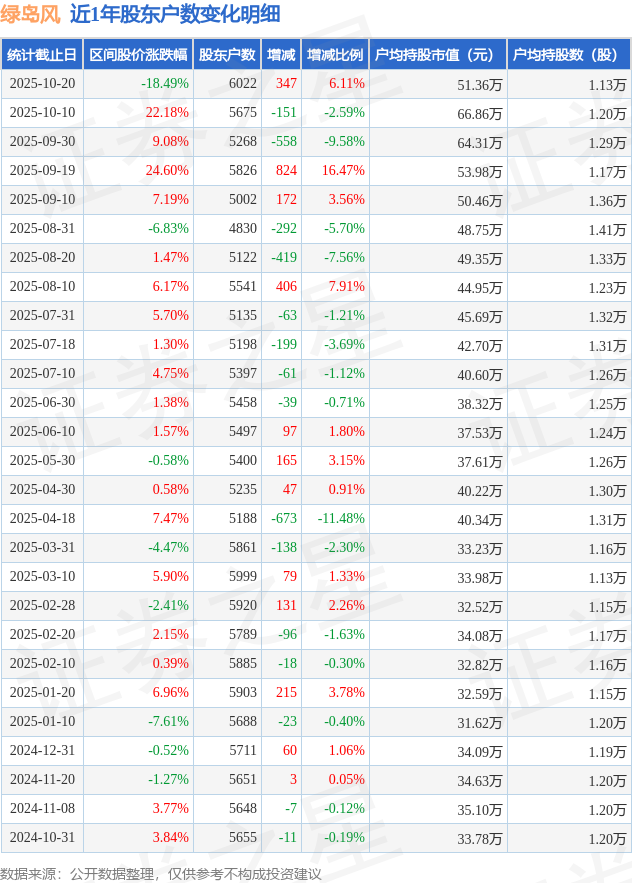The width and height of the screenshot is (632, 883).
Task: Click the 近1年股东户数变化明细 heading text
Action: click(175, 14)
